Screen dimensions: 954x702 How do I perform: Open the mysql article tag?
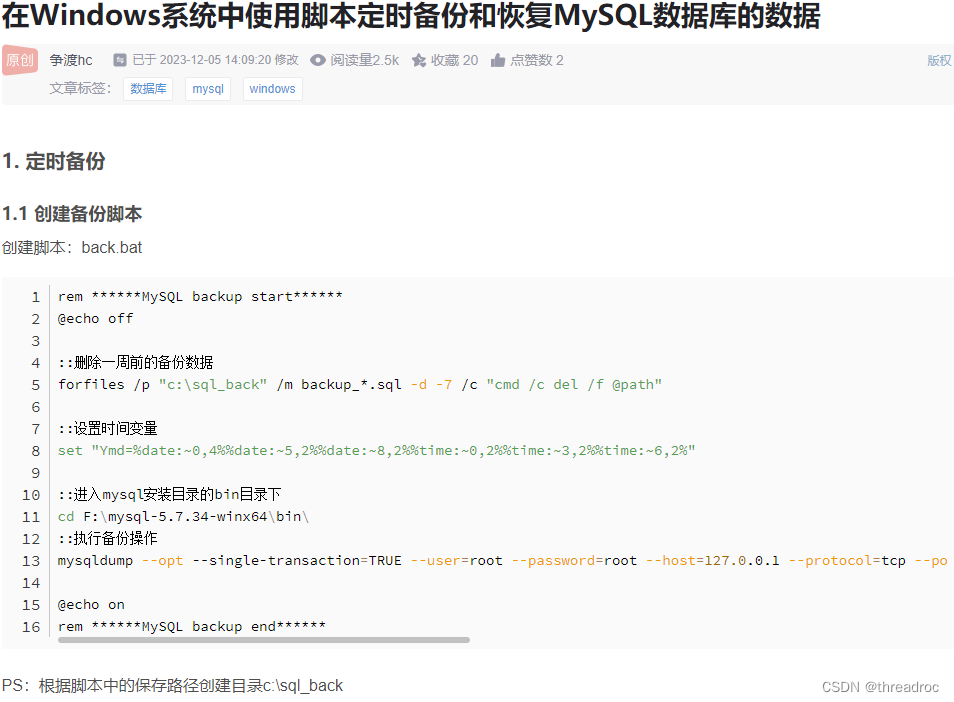pyautogui.click(x=208, y=89)
